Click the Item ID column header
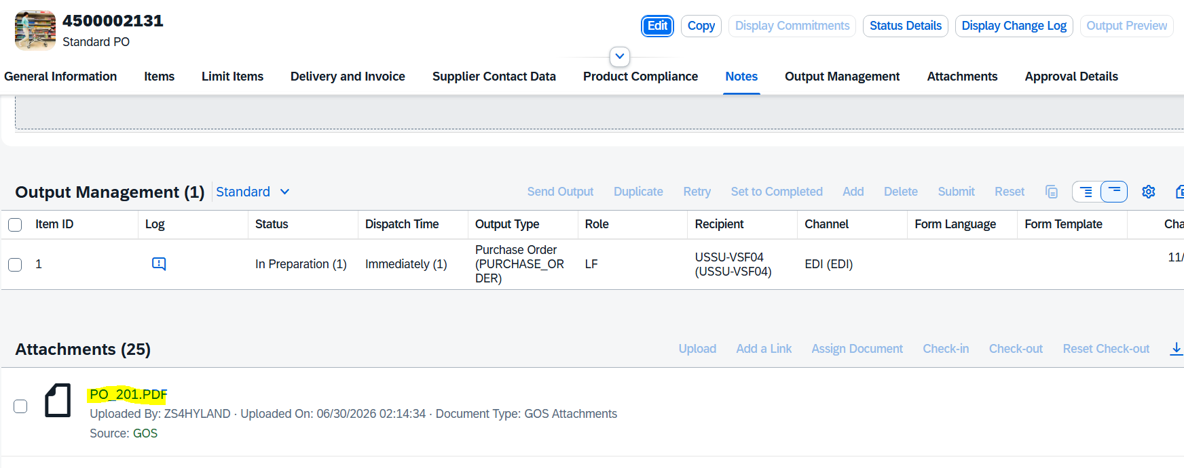Screen dimensions: 1184x468 pos(54,224)
